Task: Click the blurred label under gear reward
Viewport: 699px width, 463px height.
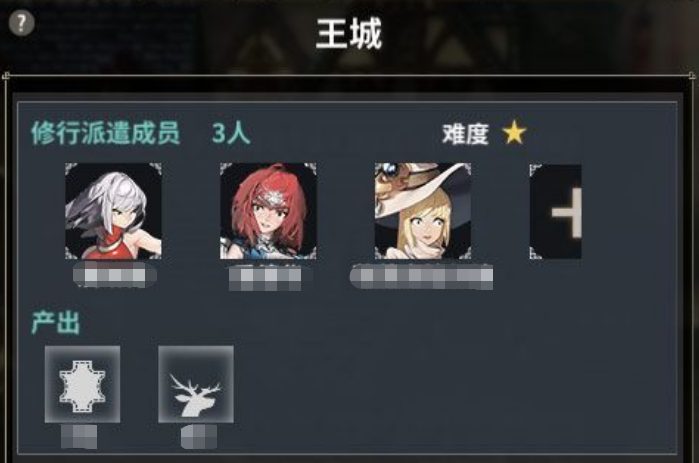Action: [x=79, y=436]
